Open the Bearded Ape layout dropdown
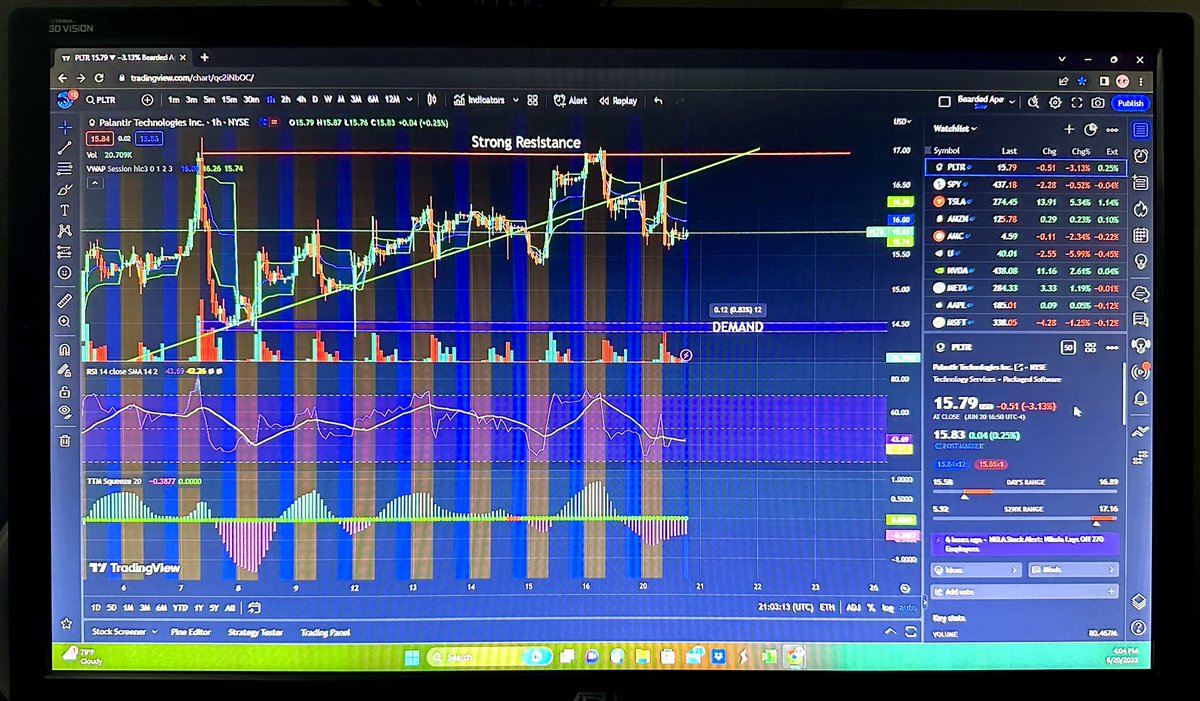 (x=1010, y=101)
